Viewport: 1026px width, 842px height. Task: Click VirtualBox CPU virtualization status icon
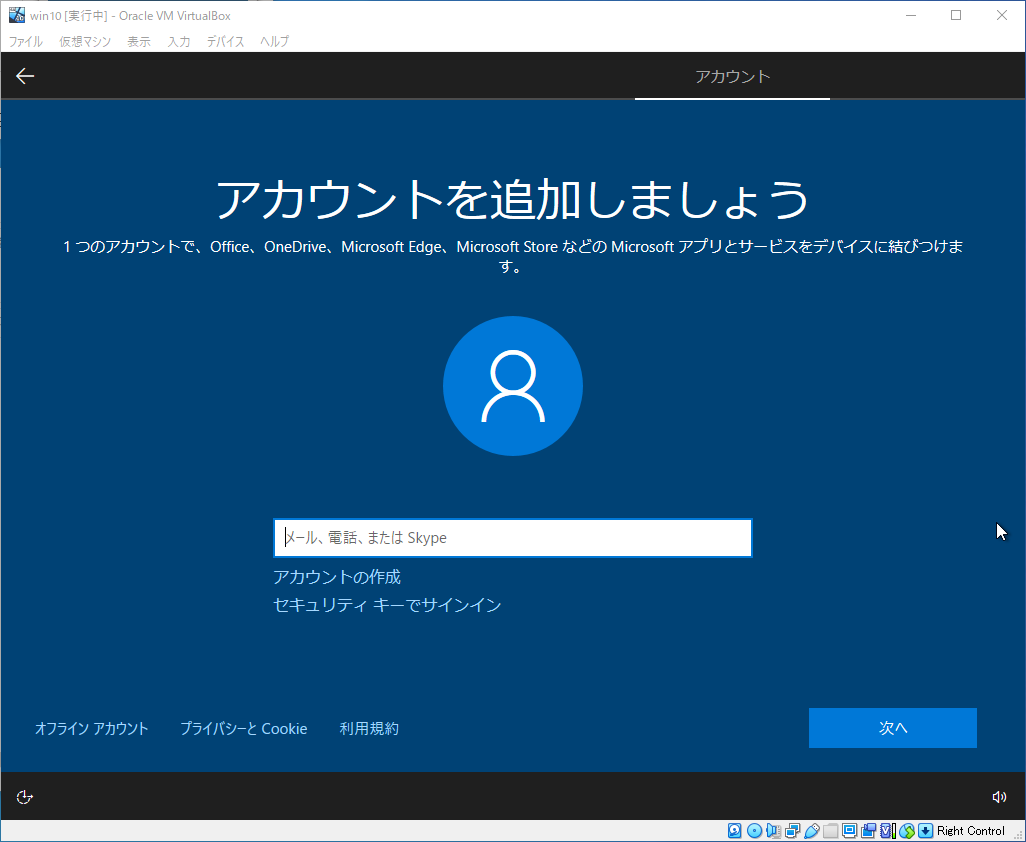coord(888,831)
